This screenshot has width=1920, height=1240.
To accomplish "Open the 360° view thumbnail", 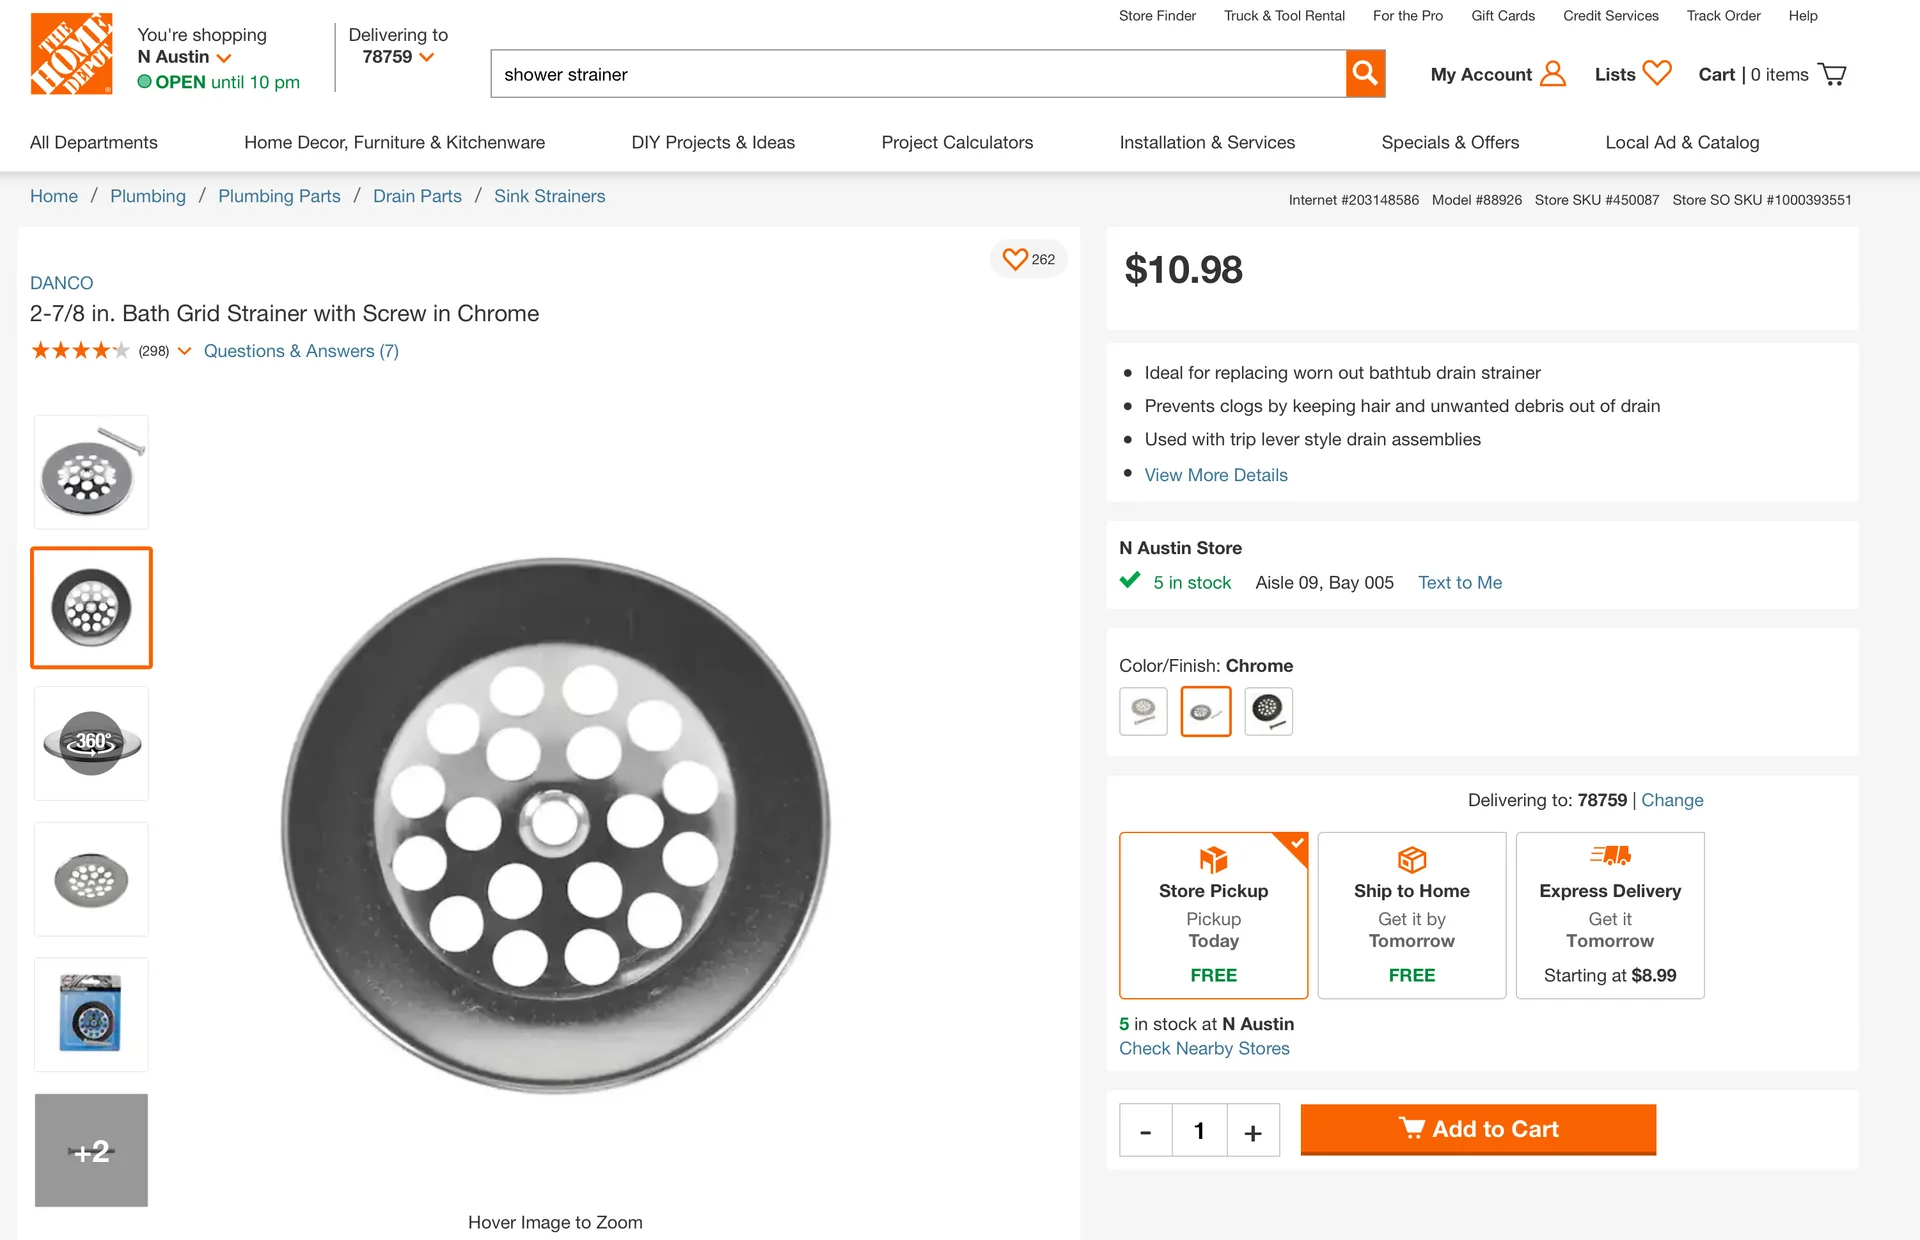I will (91, 743).
